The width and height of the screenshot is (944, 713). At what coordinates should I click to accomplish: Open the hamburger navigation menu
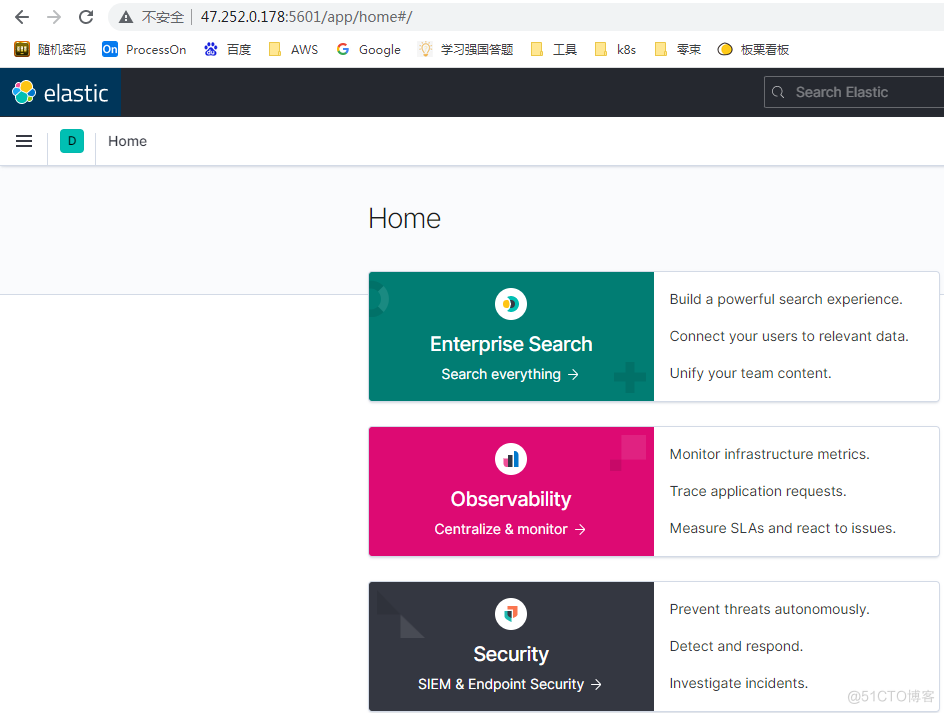click(24, 141)
